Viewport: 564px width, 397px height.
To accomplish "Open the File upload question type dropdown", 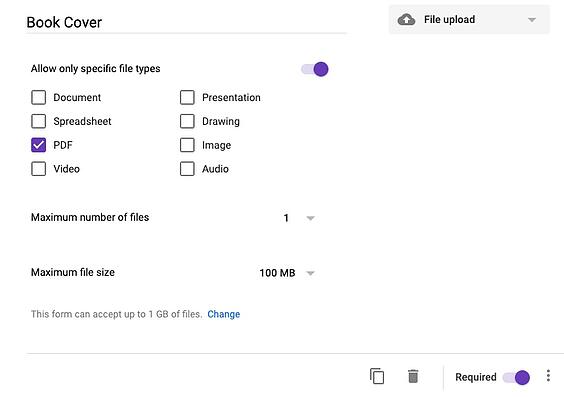I will 469,19.
